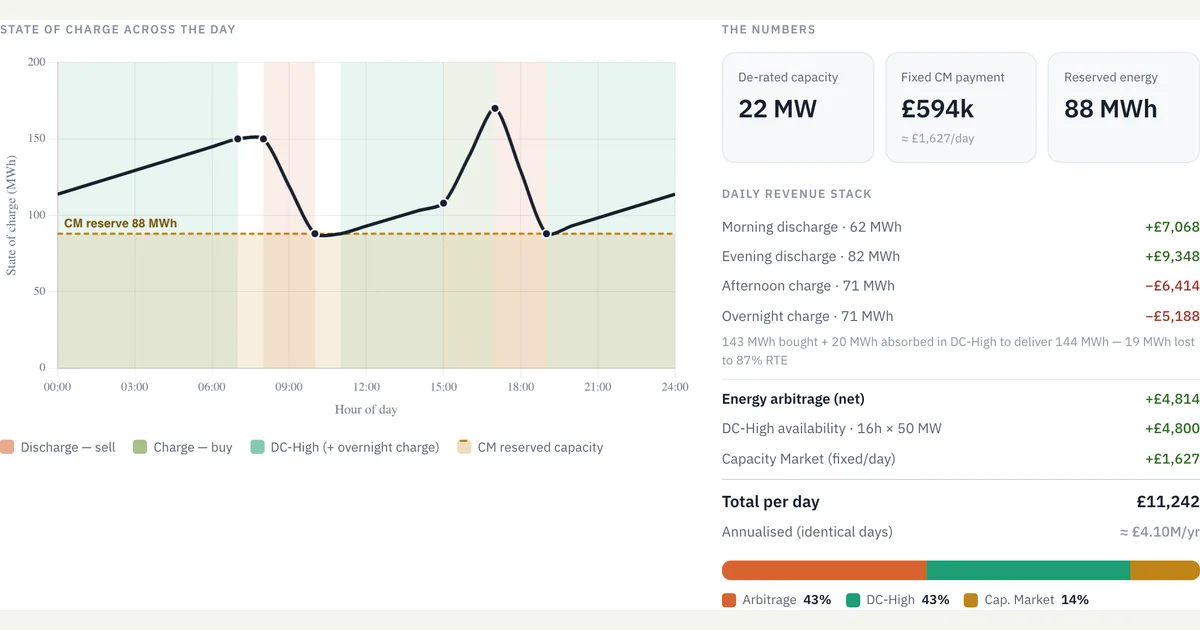Select the Capacity Market fixed/day row
This screenshot has height=630, width=1200.
(960, 459)
